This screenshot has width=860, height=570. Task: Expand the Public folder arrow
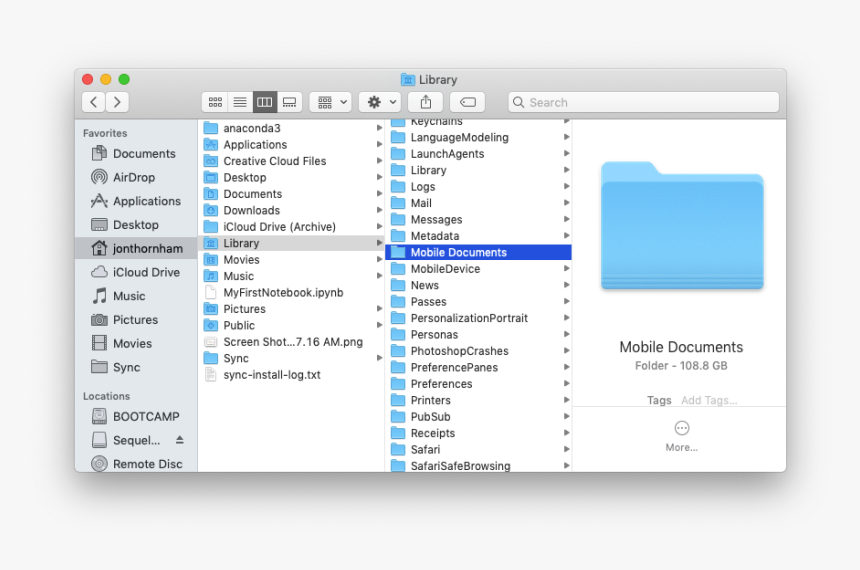(x=379, y=325)
